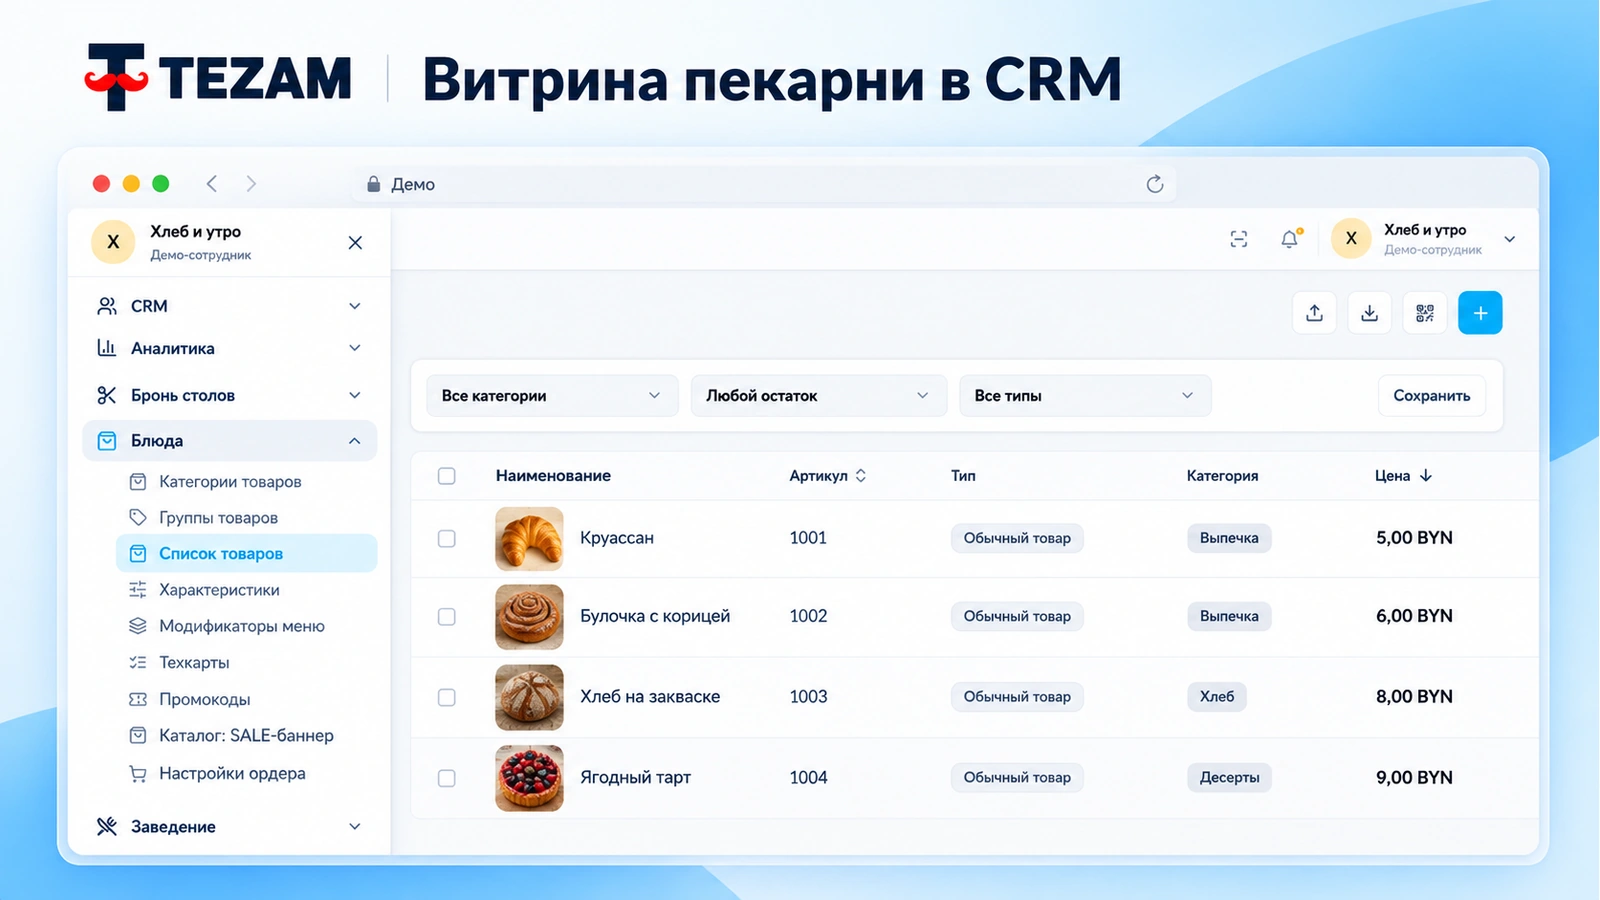
Task: Expand the Заведение menu section
Action: point(229,827)
